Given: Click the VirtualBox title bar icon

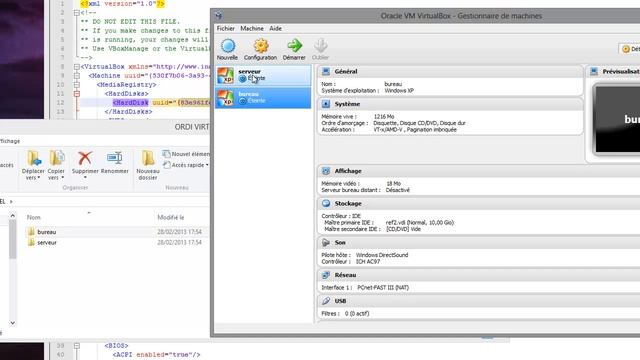Looking at the screenshot, I should [219, 16].
